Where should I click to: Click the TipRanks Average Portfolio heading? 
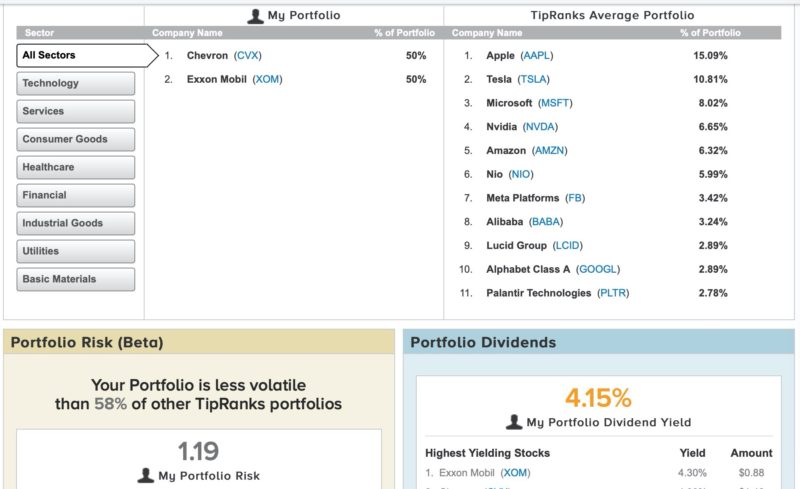[612, 15]
